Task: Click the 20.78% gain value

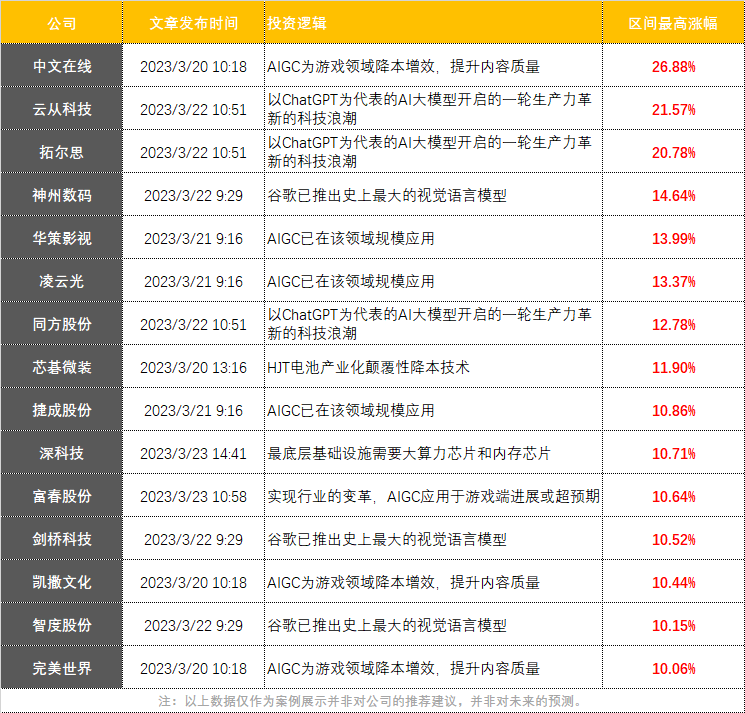Action: tap(673, 152)
